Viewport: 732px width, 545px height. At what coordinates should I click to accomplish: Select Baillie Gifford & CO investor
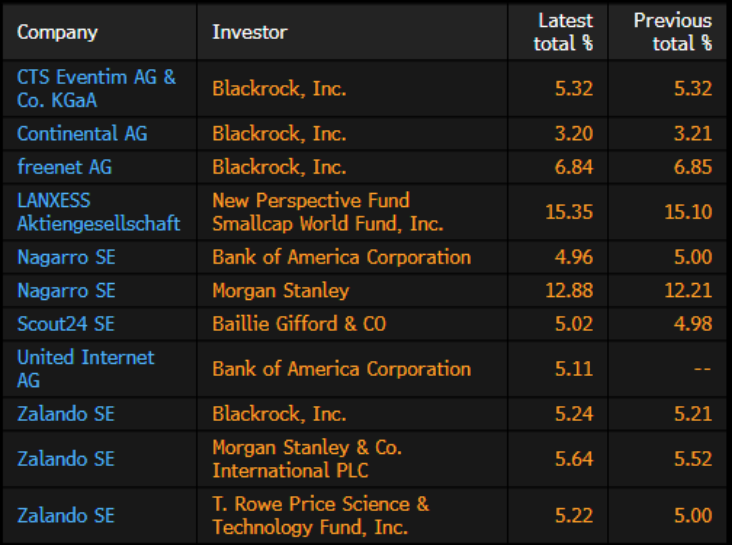pos(299,324)
